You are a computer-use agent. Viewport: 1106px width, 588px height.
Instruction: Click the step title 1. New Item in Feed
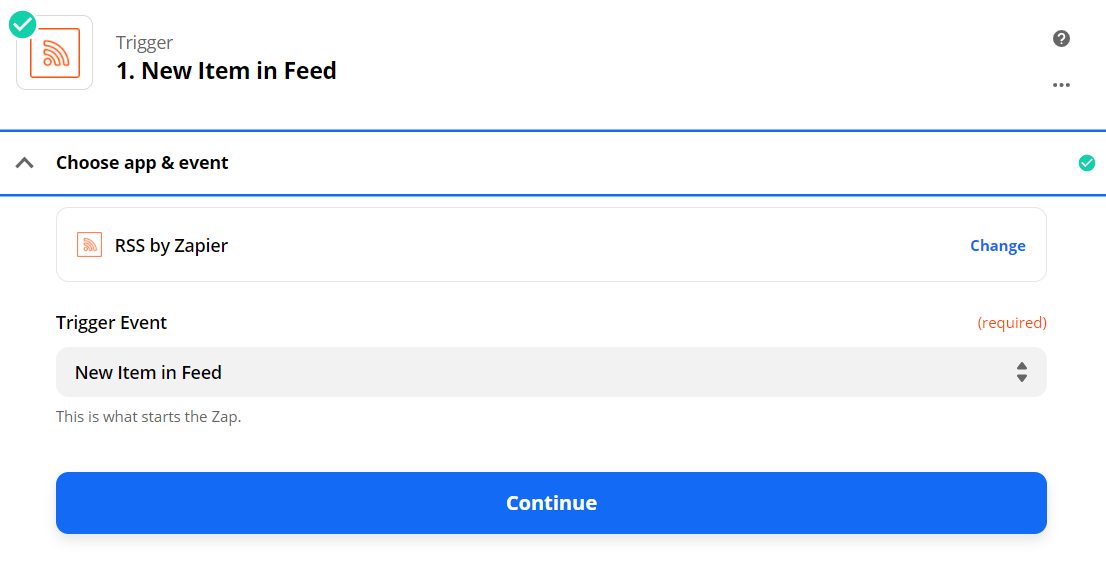point(226,71)
